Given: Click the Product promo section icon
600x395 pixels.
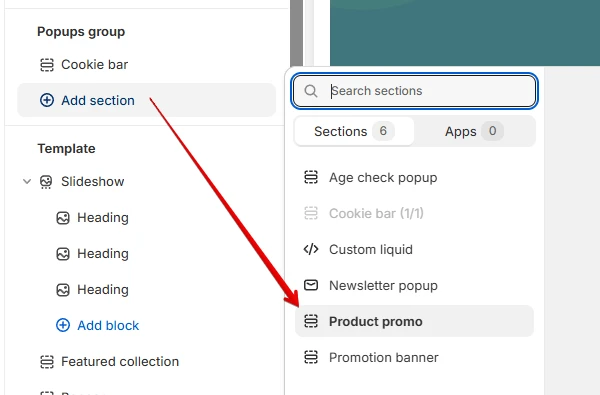Looking at the screenshot, I should (x=311, y=321).
